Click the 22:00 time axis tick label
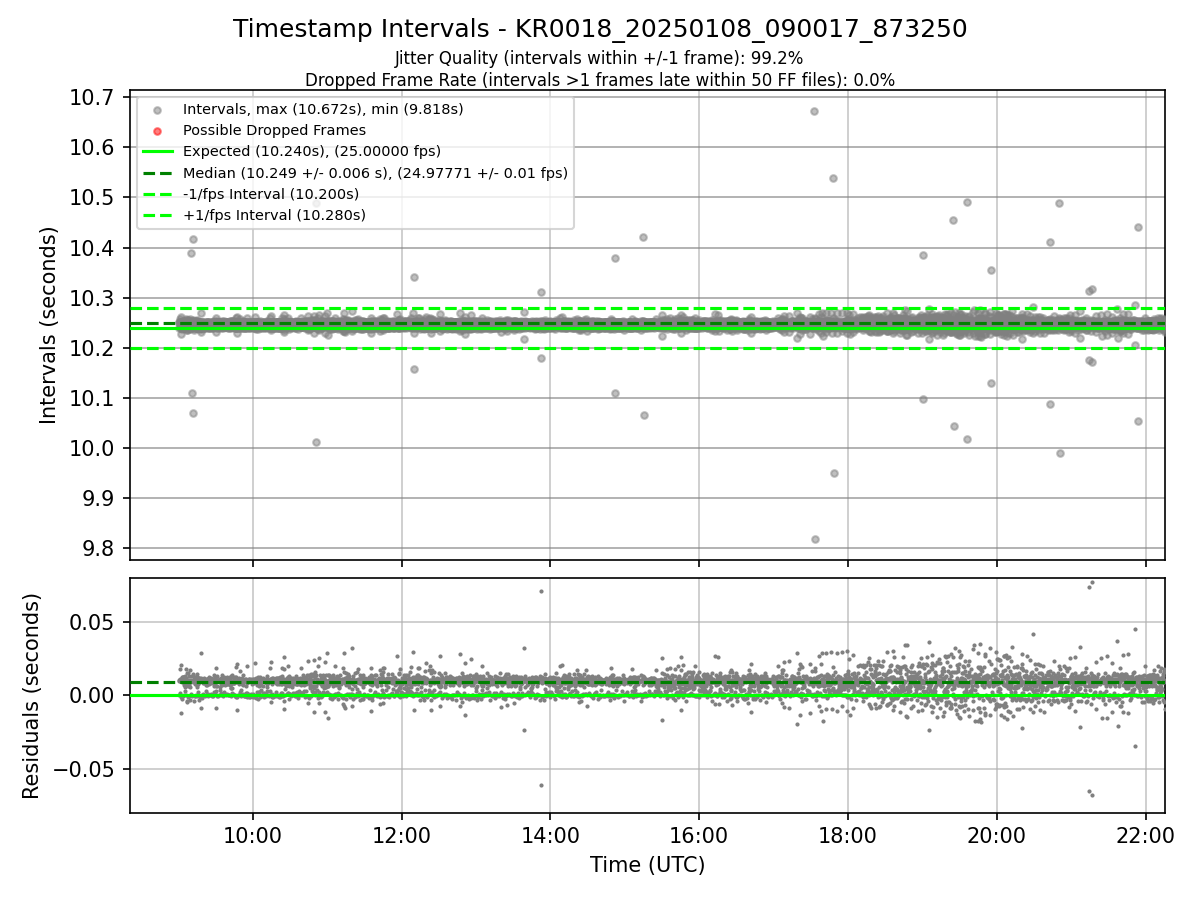This screenshot has width=1200, height=900. 1145,835
